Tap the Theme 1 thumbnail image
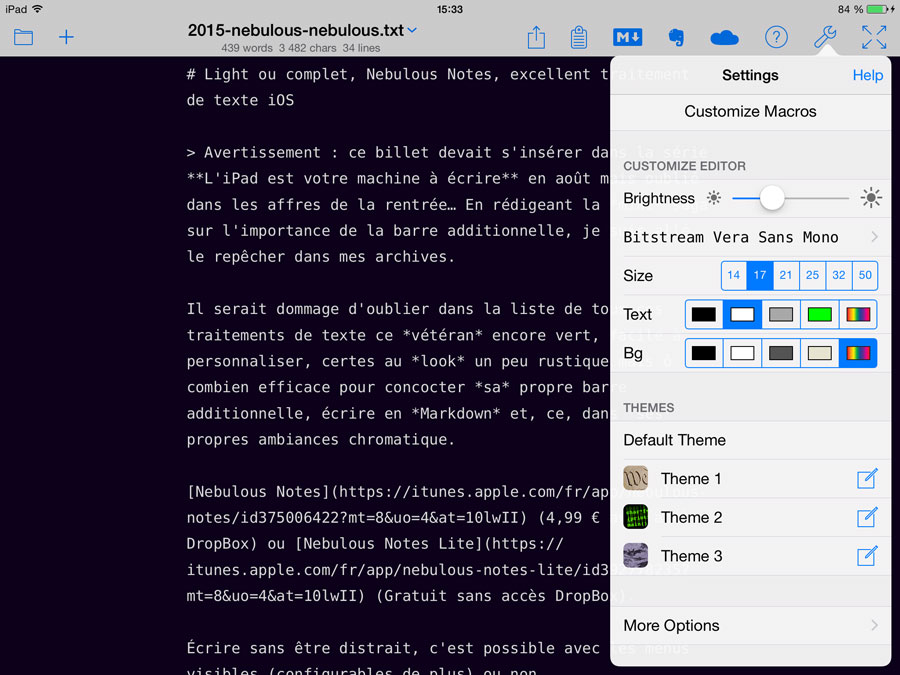The height and width of the screenshot is (675, 900). click(x=635, y=478)
